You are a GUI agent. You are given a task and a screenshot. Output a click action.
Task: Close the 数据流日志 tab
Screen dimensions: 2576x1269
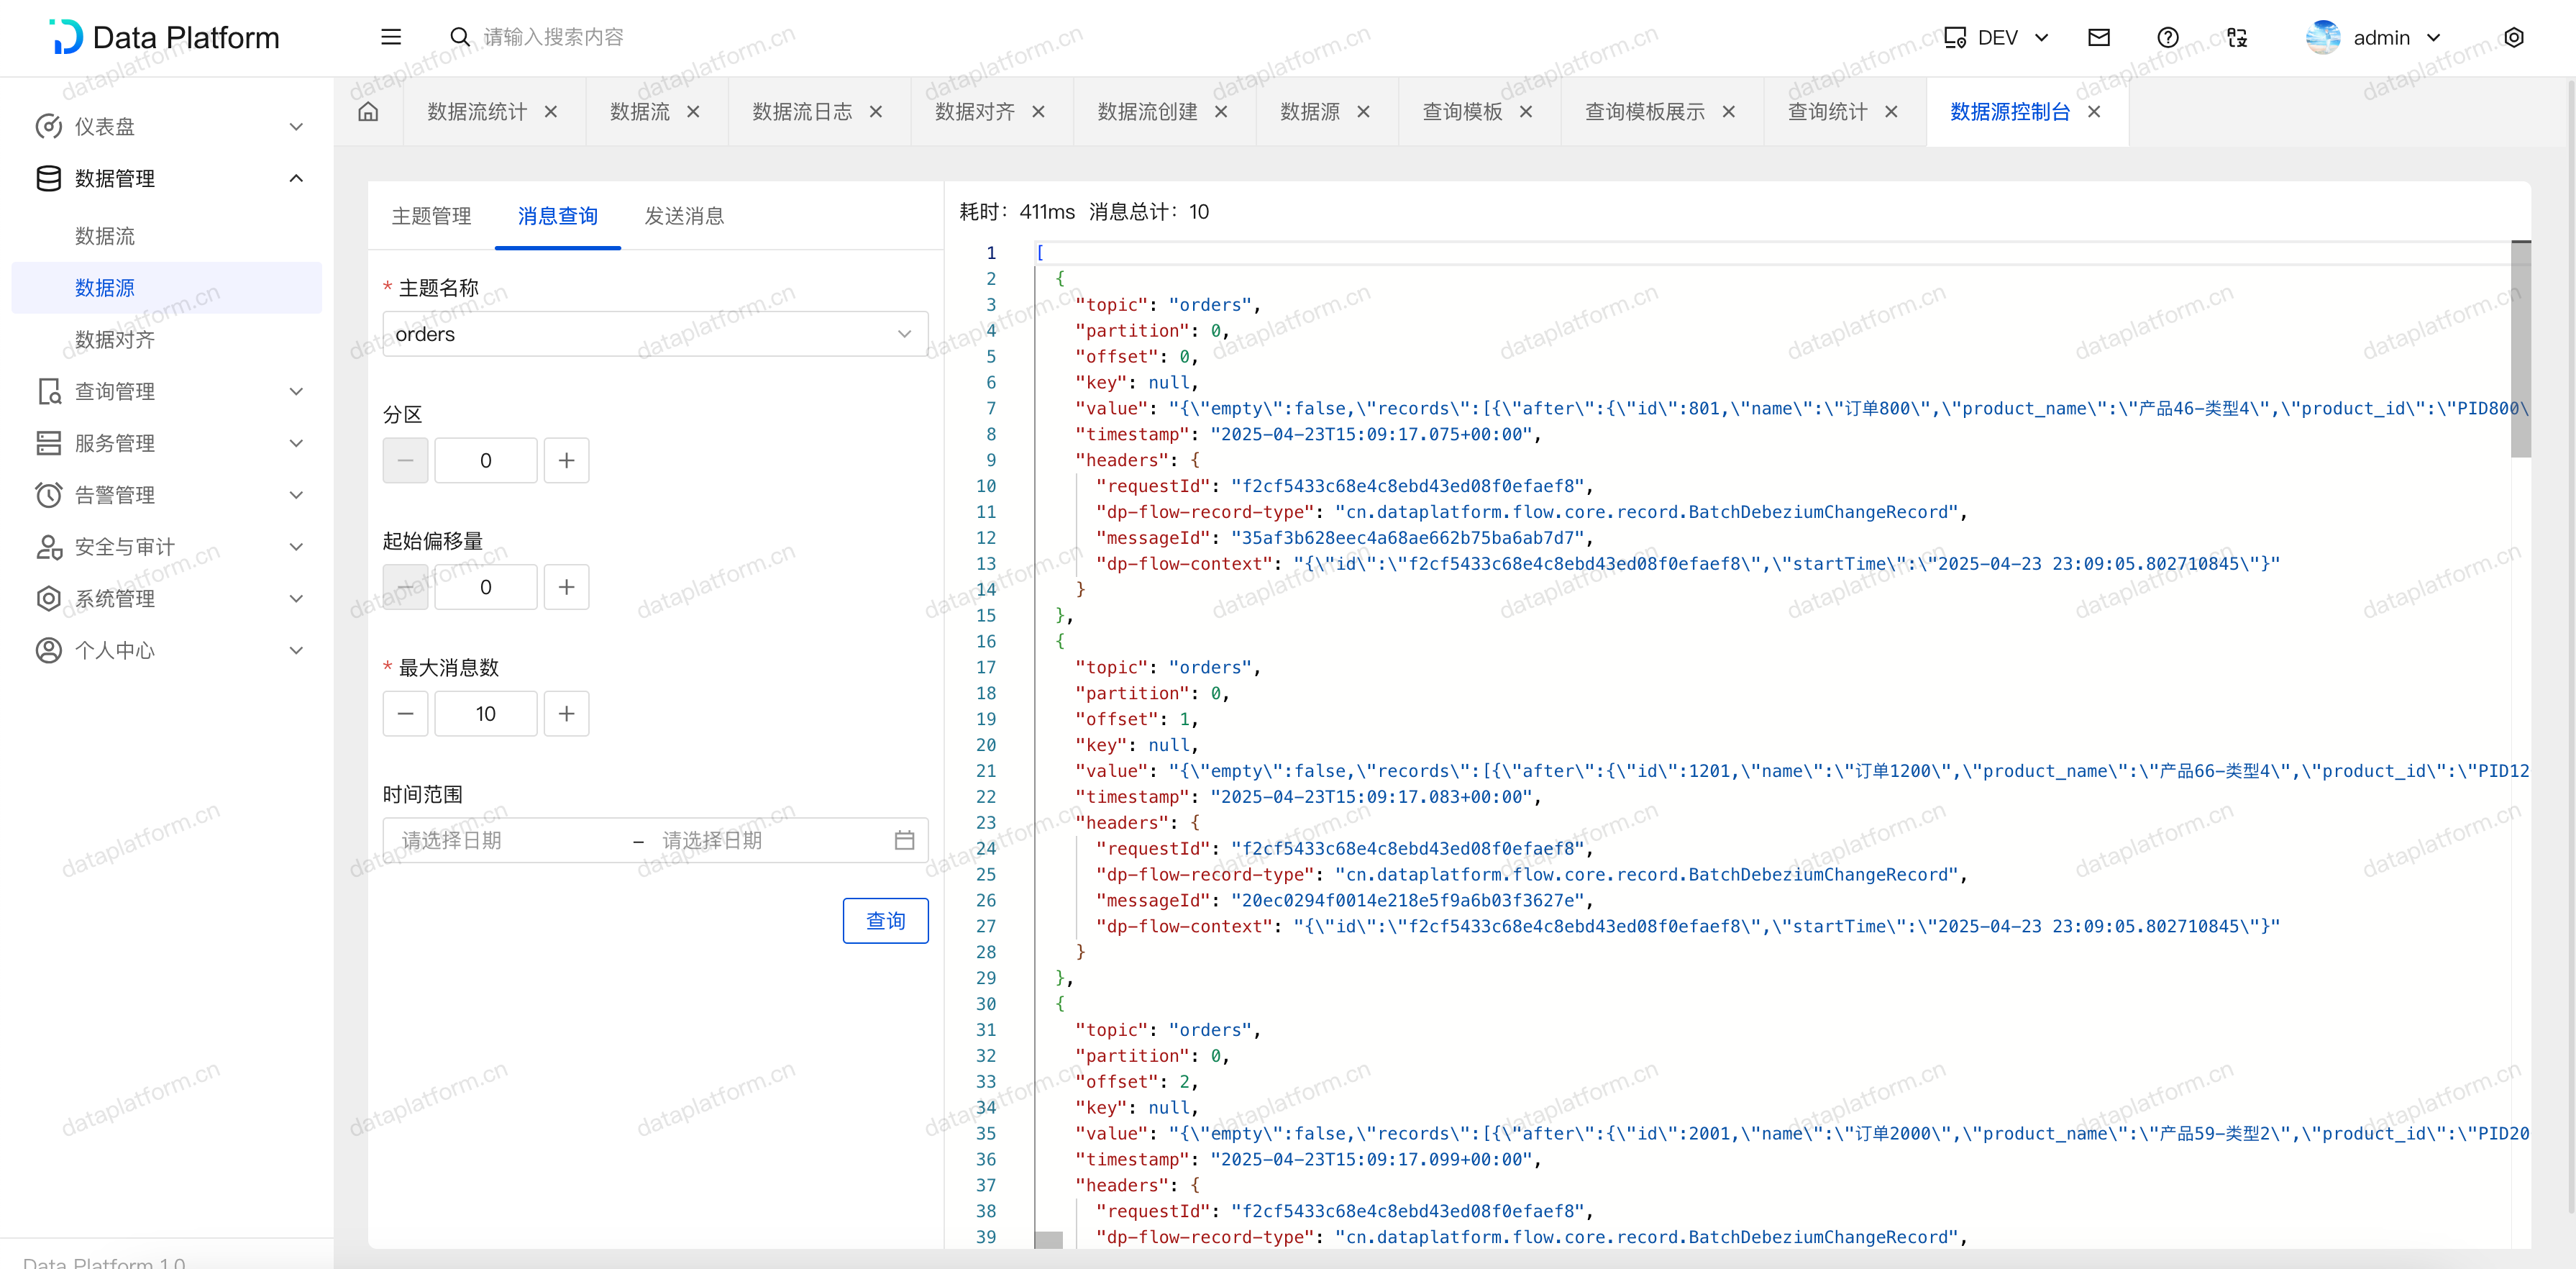(876, 111)
